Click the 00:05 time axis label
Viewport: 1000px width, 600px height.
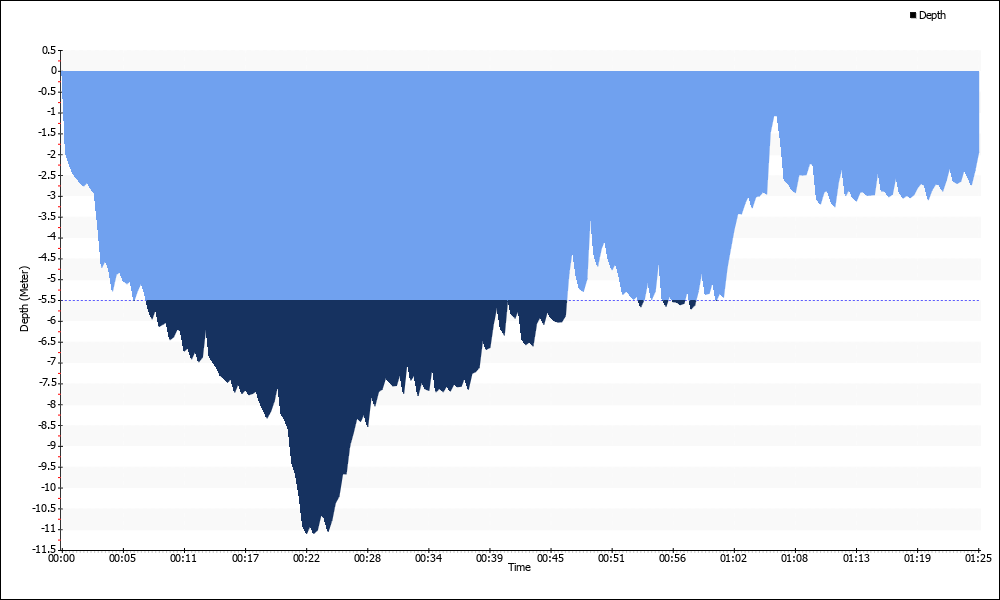coord(122,559)
